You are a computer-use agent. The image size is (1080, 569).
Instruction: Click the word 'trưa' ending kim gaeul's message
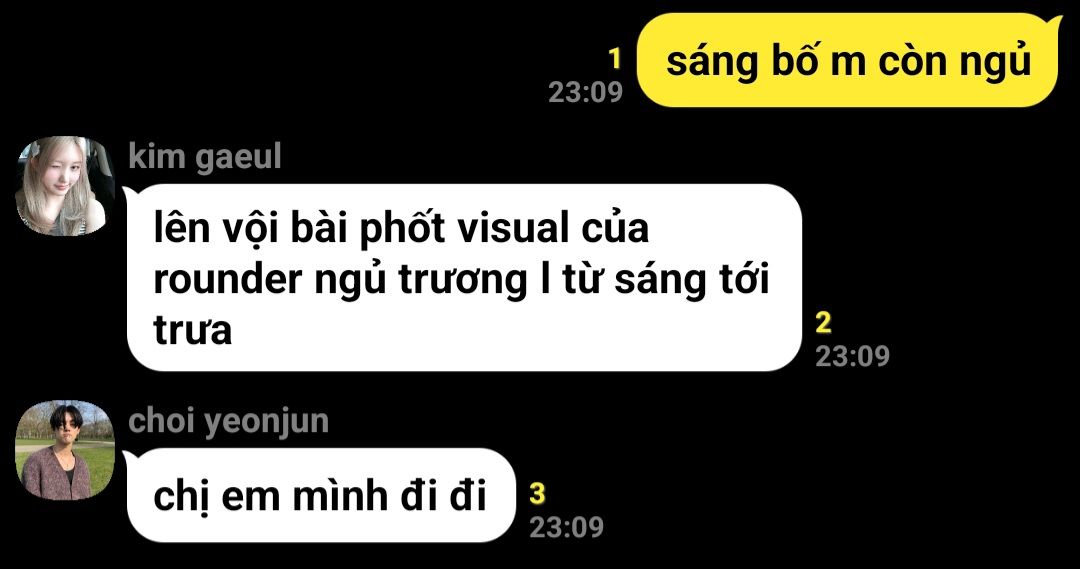pyautogui.click(x=192, y=330)
